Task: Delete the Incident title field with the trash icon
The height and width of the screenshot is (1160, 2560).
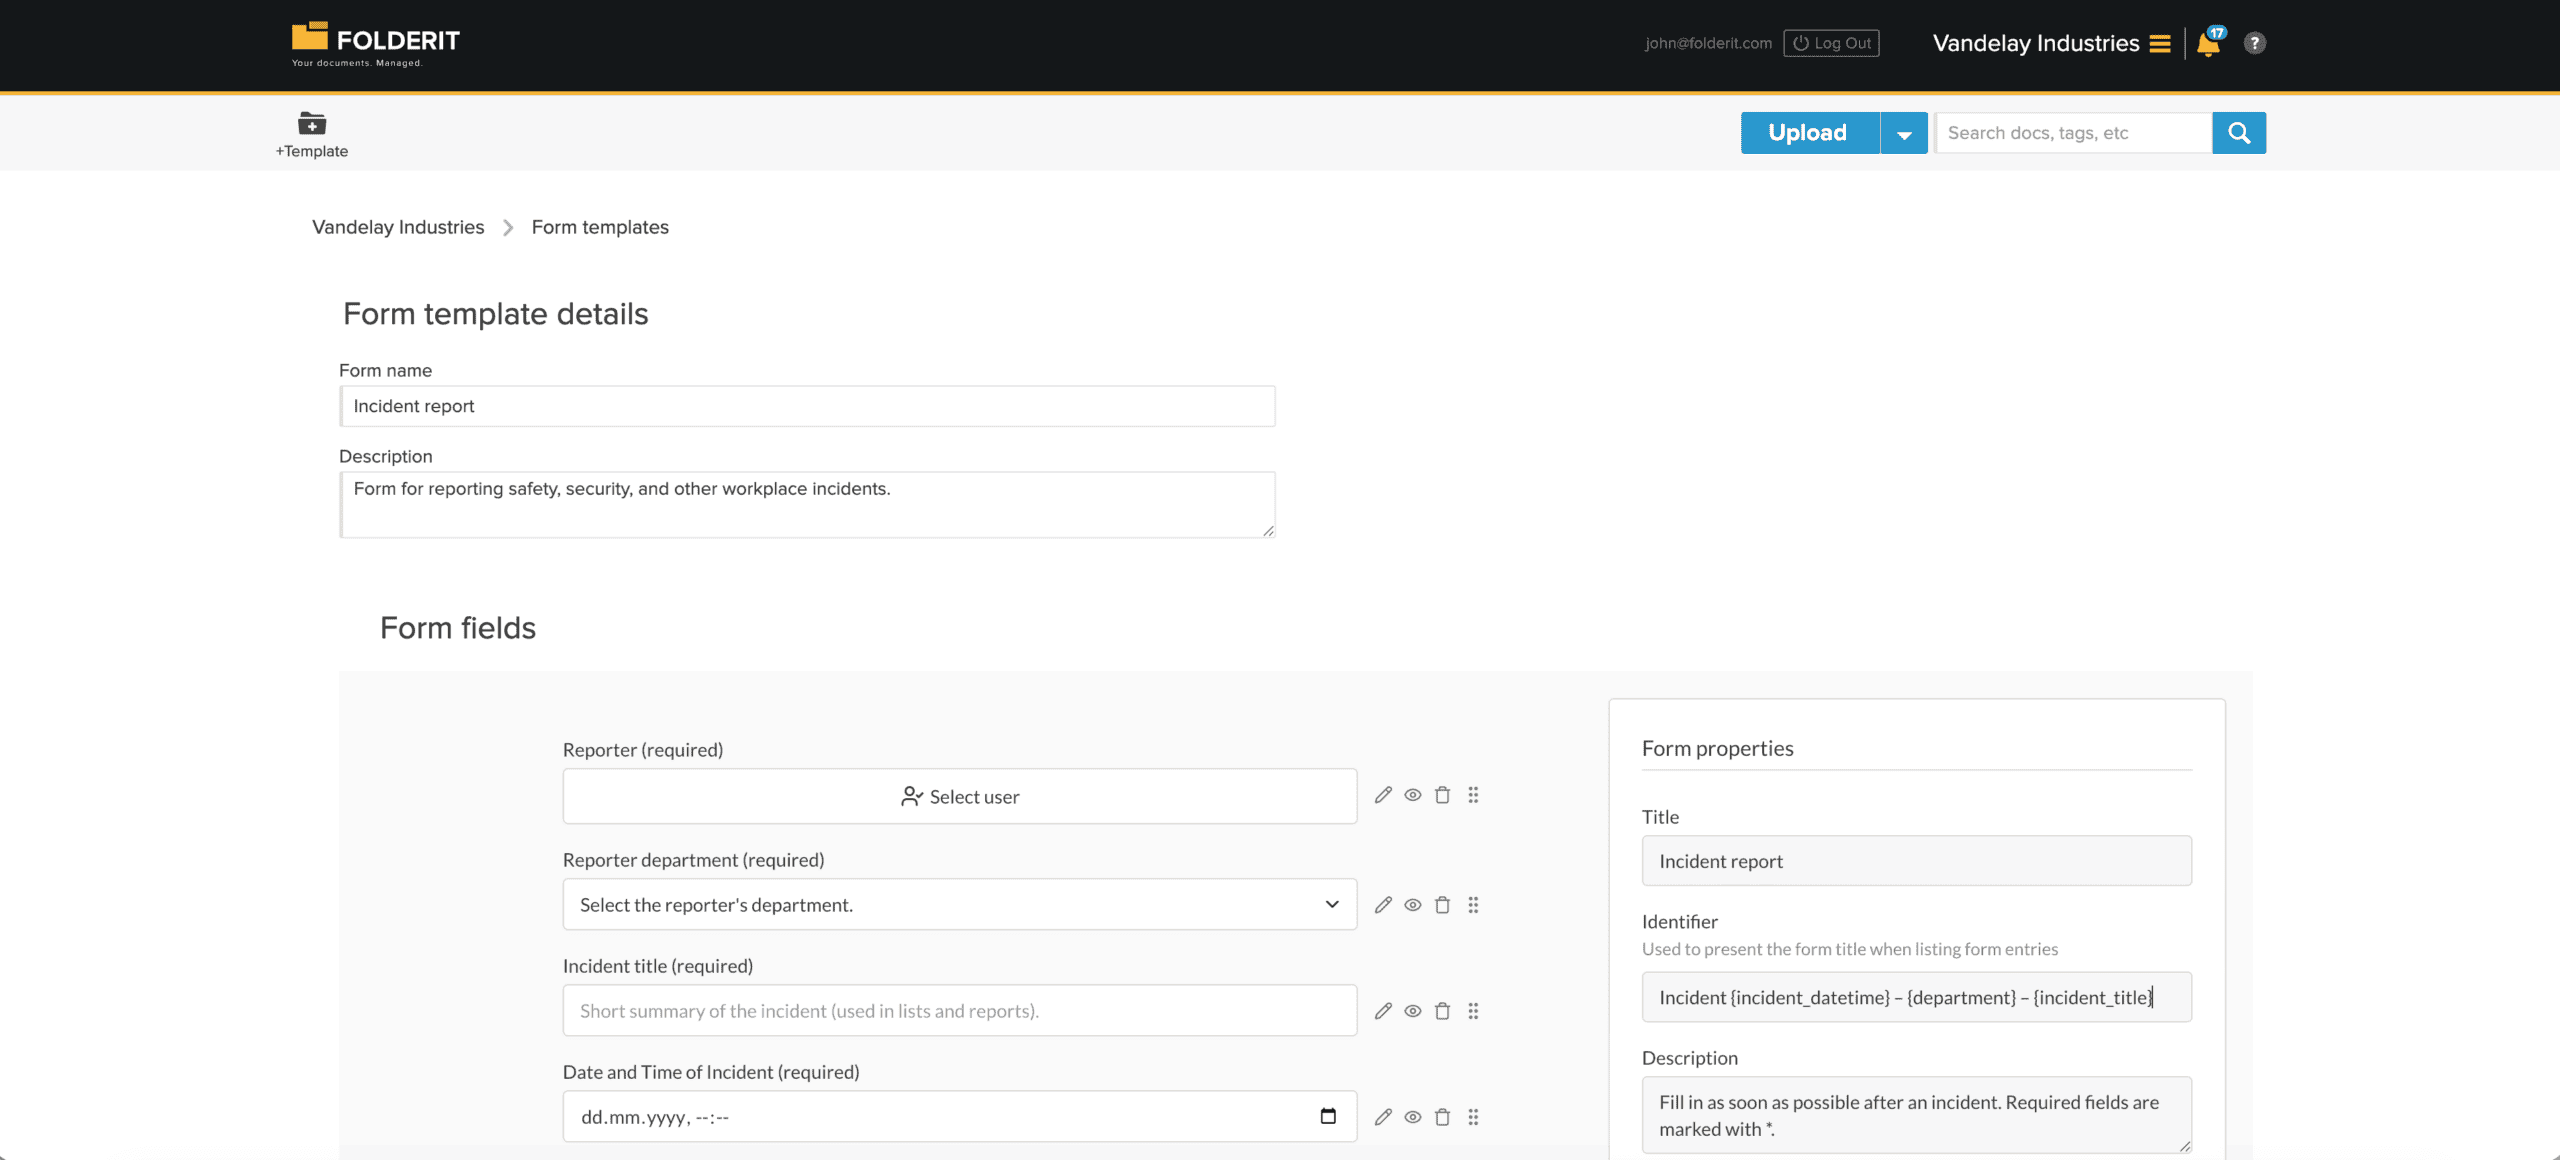Action: tap(1443, 1011)
